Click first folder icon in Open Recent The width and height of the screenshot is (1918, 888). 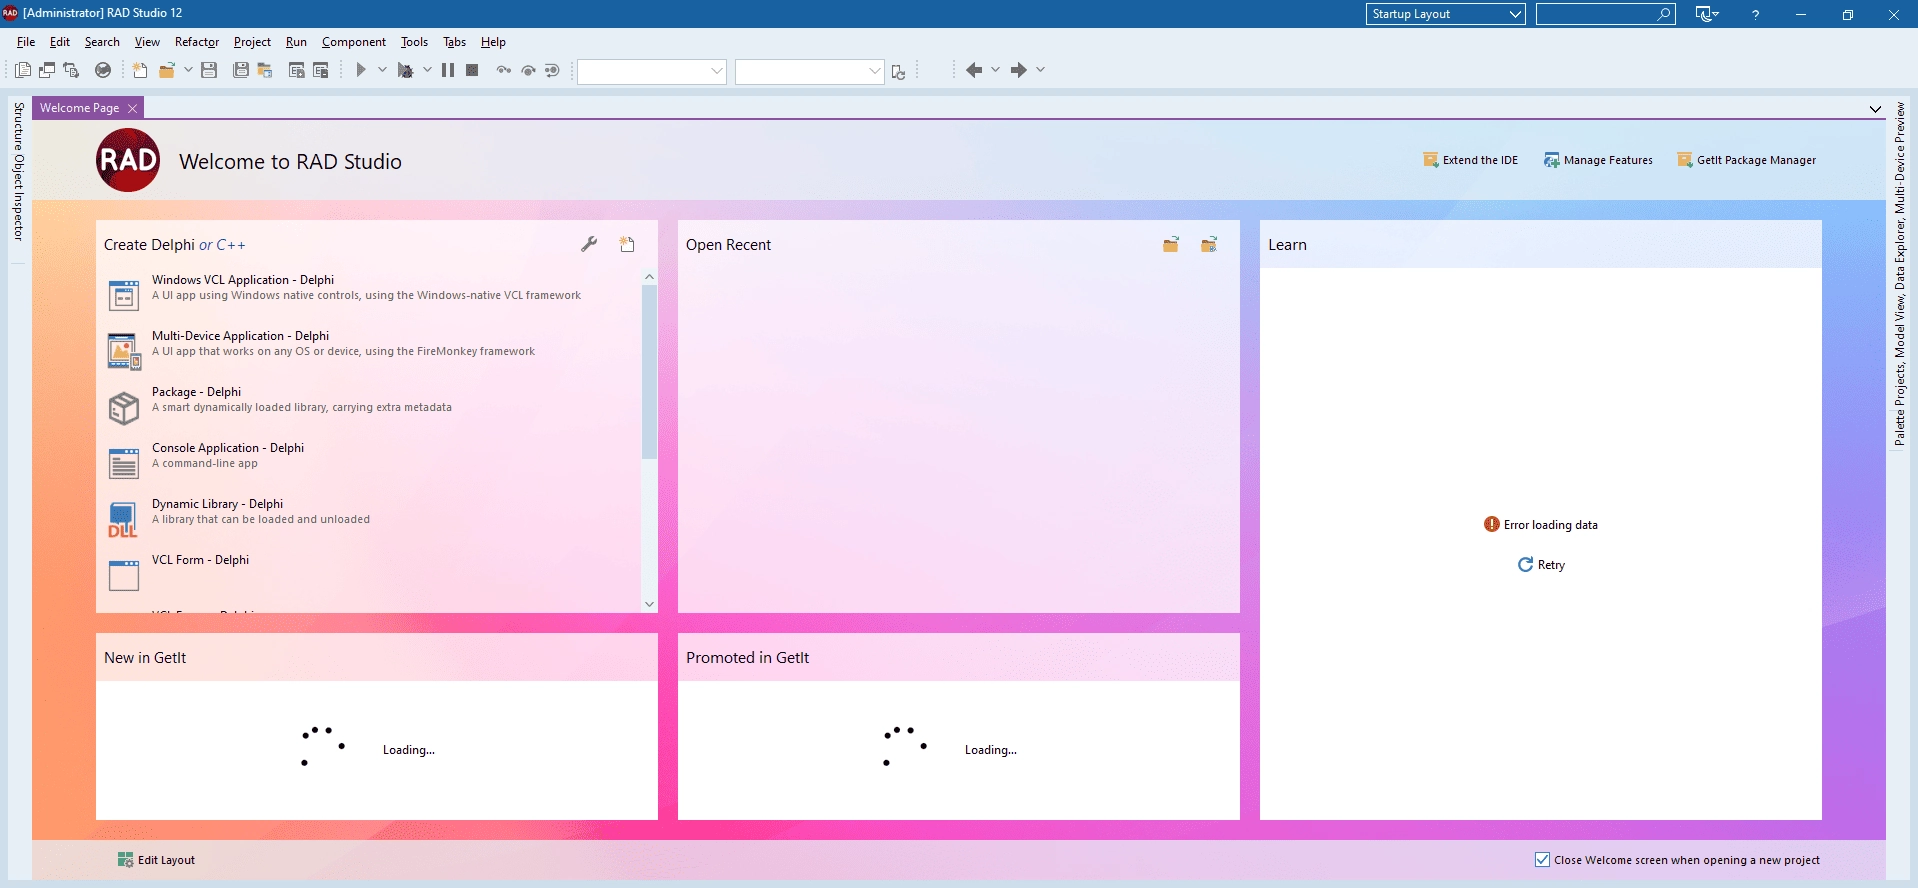click(1171, 244)
